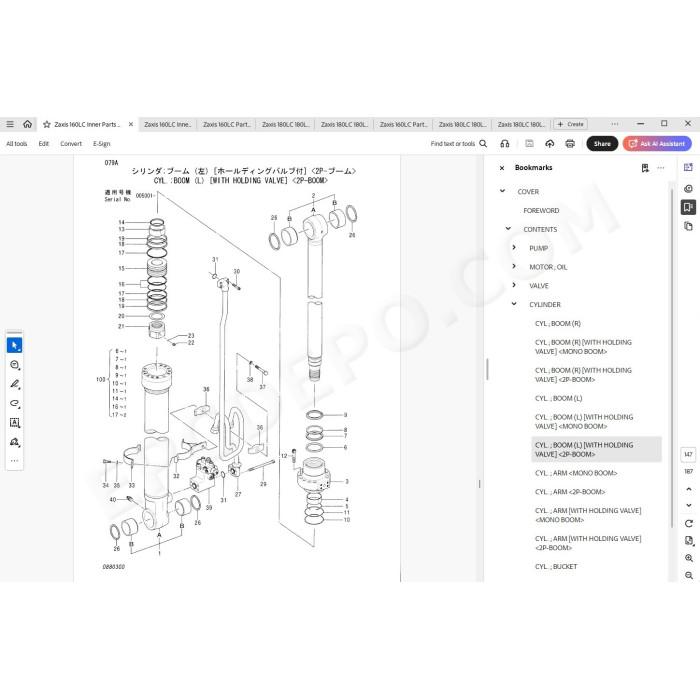This screenshot has height=700, width=700.
Task: Go to previous page with up chevron
Action: 688,489
